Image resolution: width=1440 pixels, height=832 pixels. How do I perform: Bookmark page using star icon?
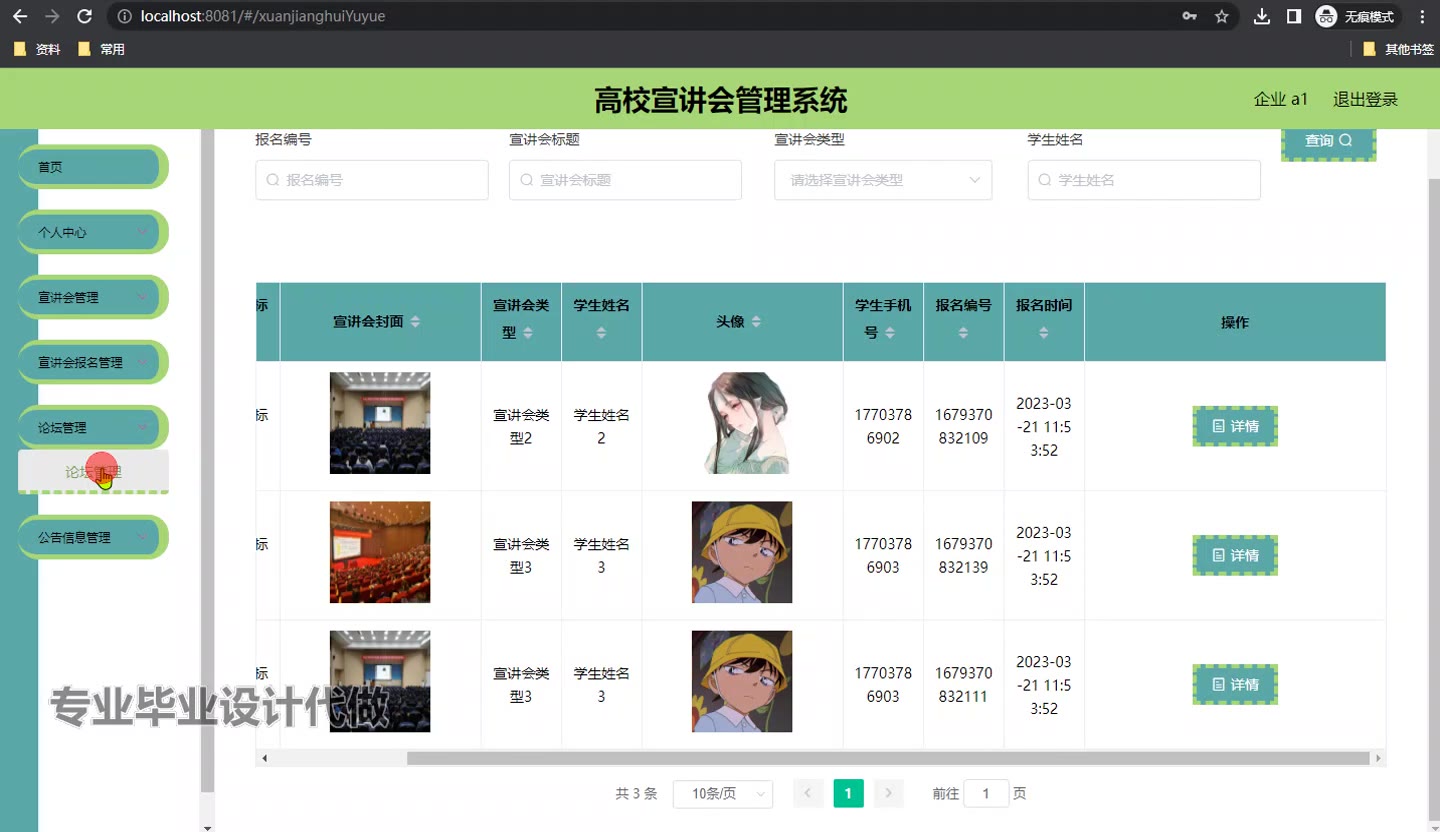pos(1221,16)
